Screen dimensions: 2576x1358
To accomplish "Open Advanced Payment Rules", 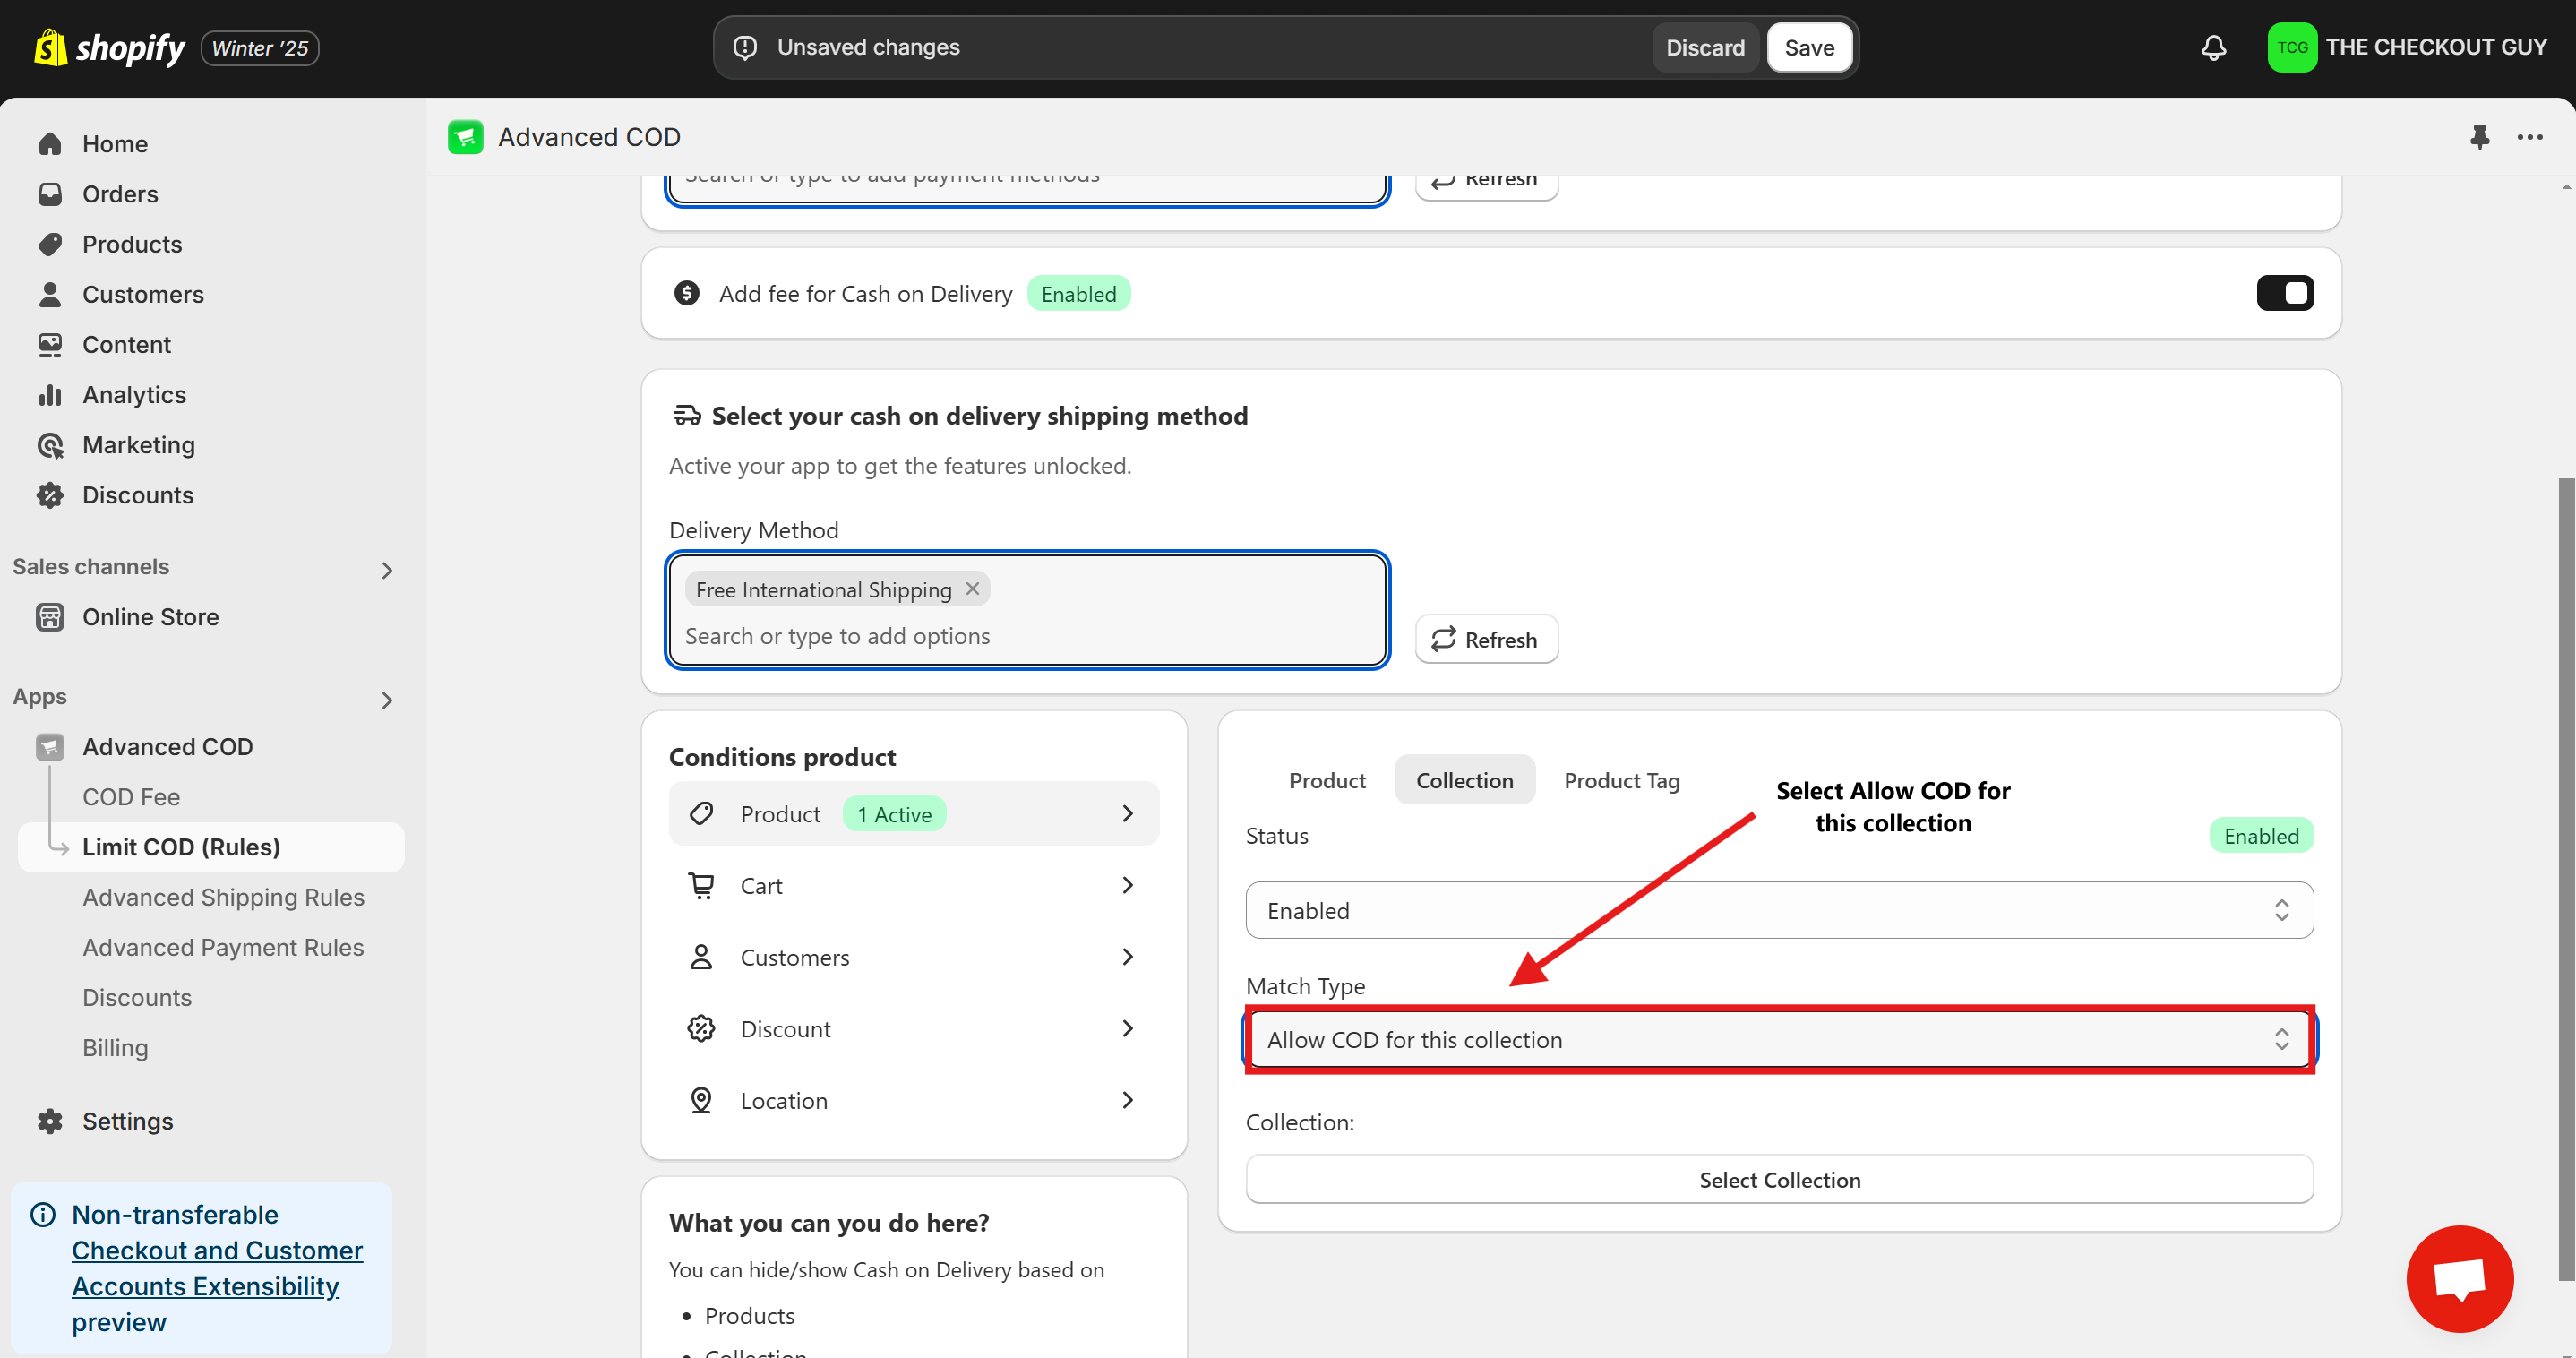I will (223, 947).
